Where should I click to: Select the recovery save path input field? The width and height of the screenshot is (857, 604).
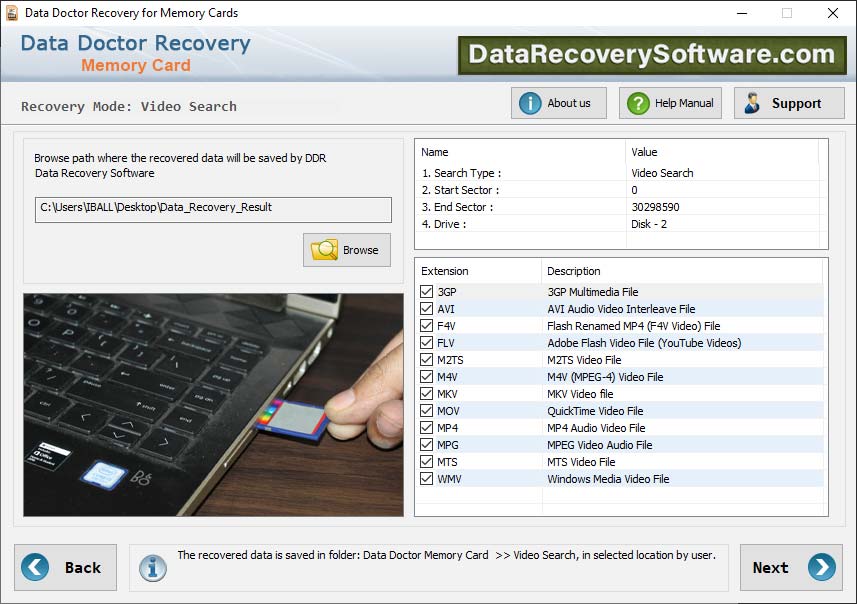point(212,209)
